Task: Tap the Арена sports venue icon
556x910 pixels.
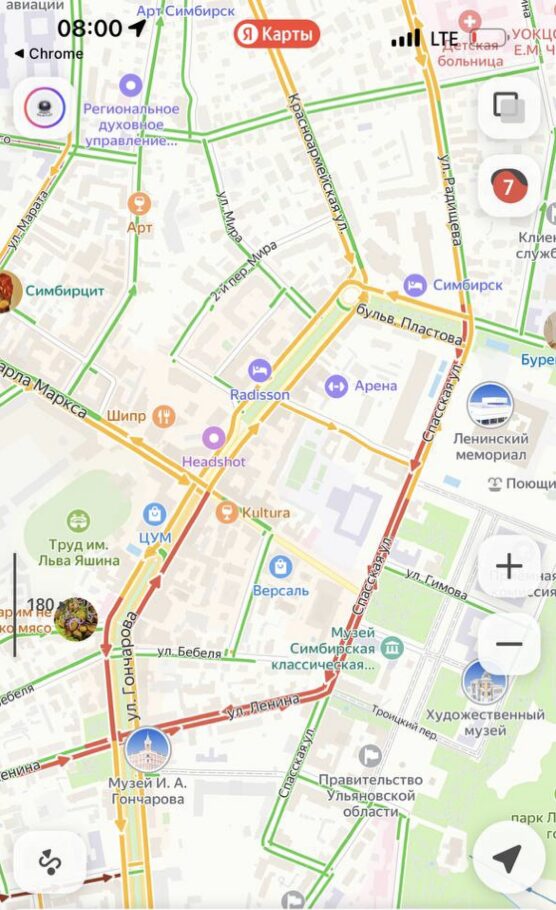Action: click(336, 386)
